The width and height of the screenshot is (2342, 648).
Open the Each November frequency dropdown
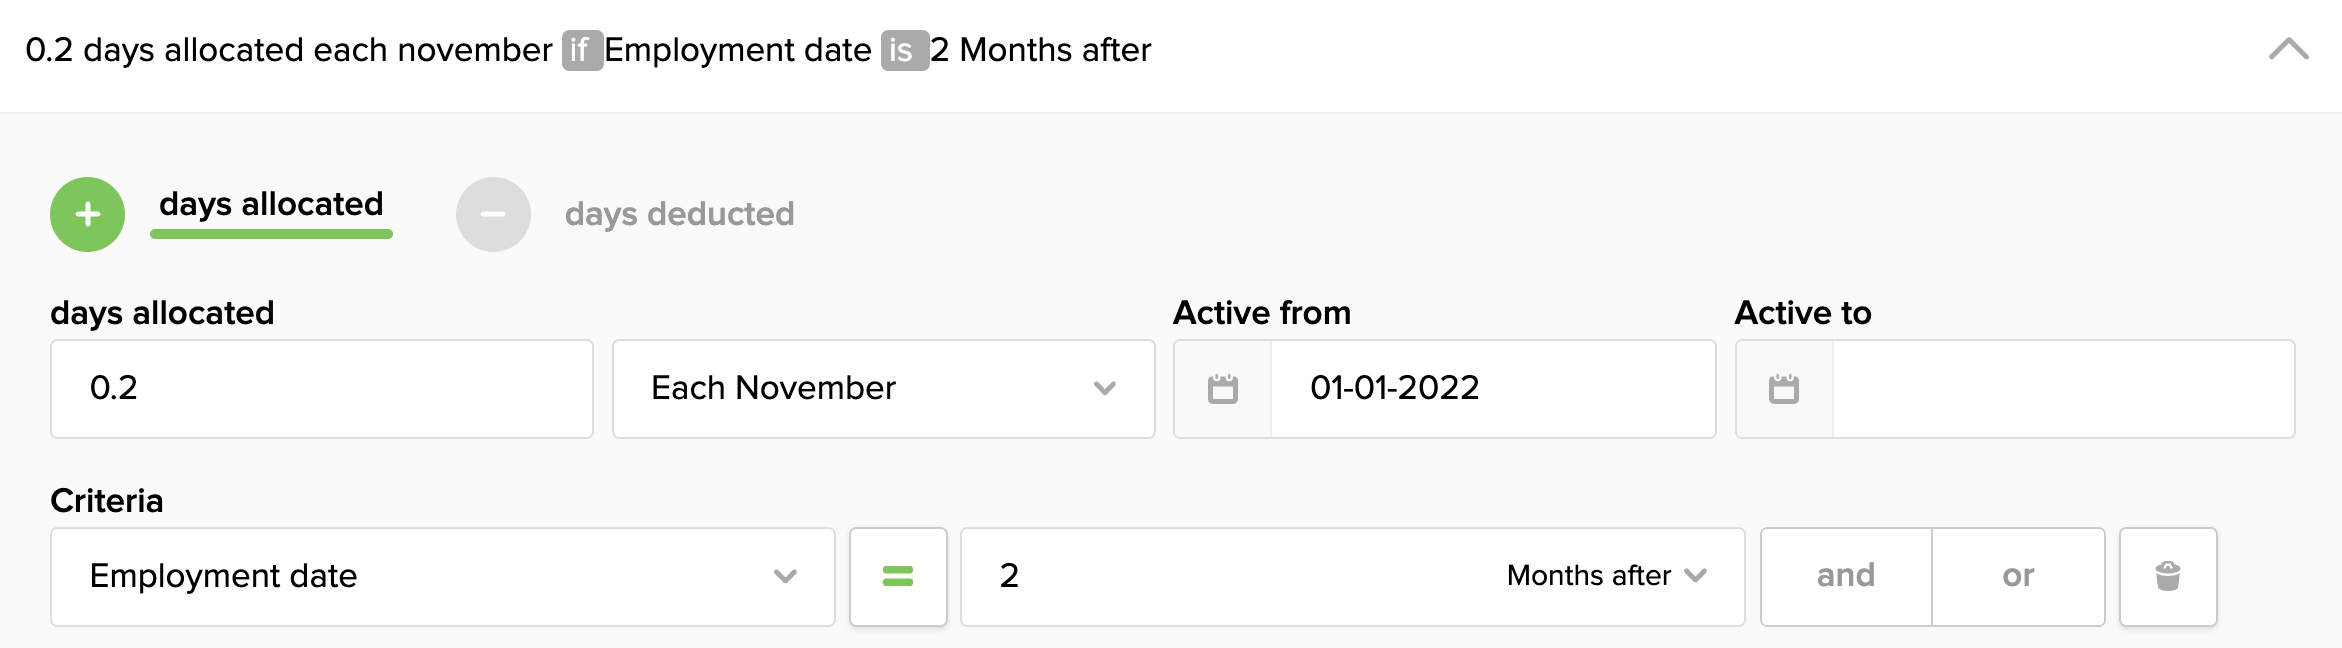tap(883, 388)
